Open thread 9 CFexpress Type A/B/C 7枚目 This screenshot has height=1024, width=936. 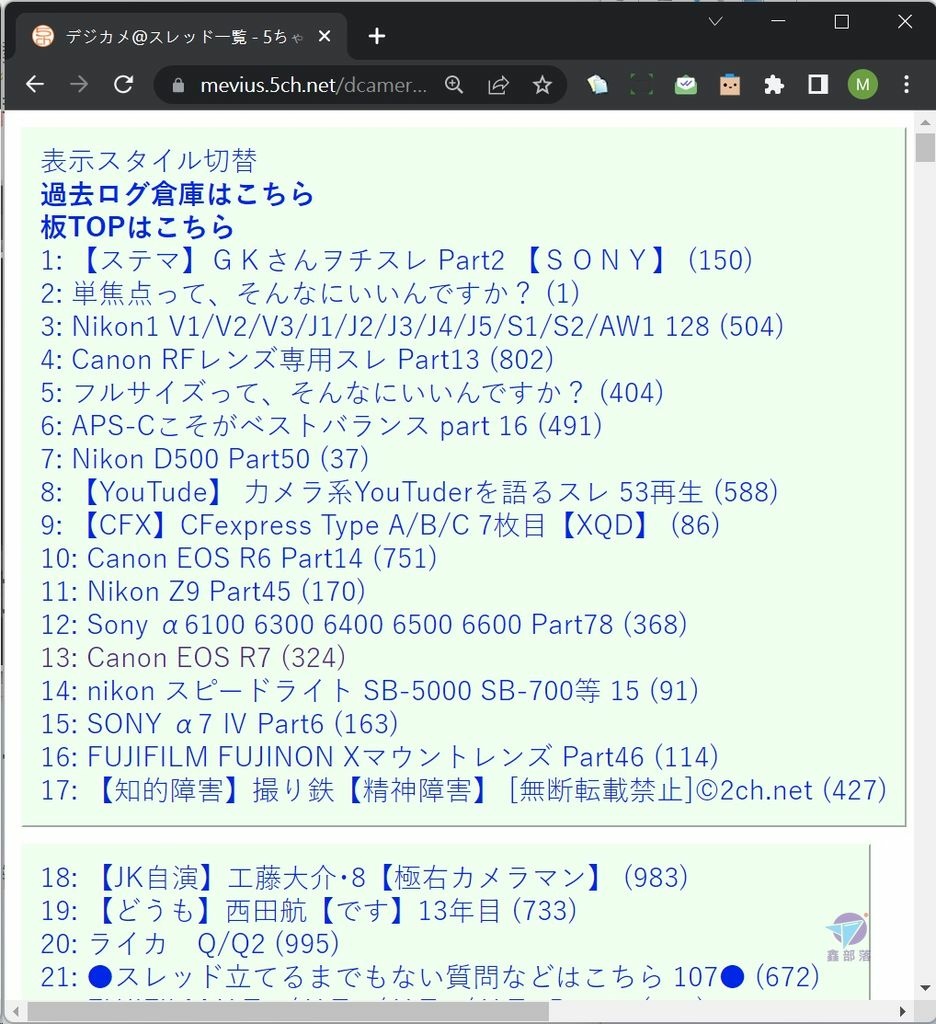[380, 525]
